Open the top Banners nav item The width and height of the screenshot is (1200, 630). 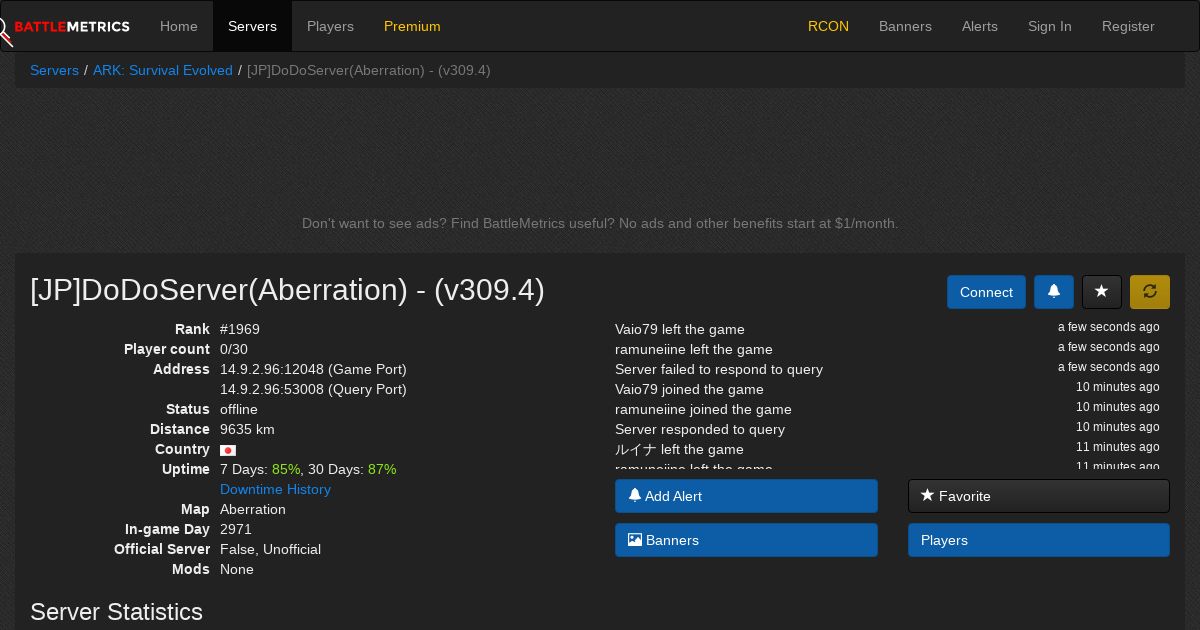pyautogui.click(x=905, y=26)
